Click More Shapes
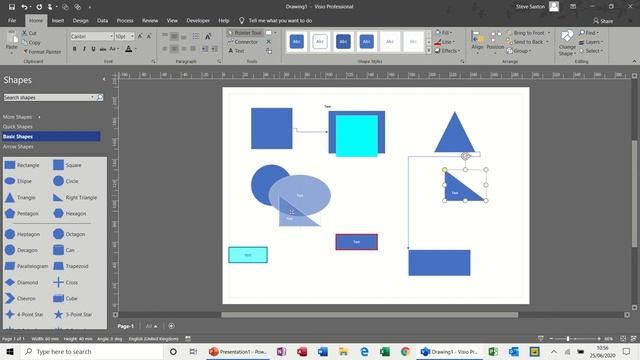The width and height of the screenshot is (640, 360). coord(17,117)
